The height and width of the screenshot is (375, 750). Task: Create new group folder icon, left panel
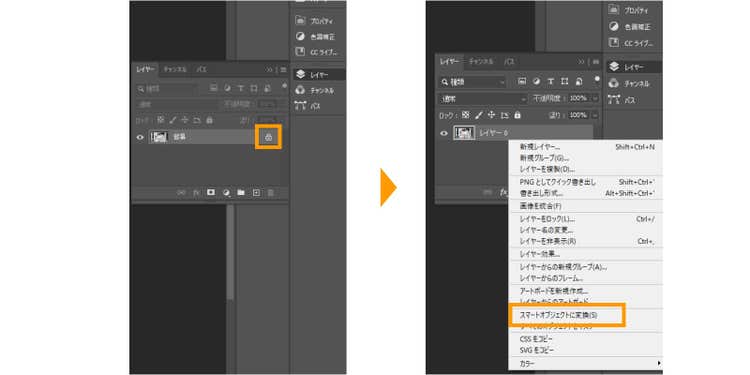[x=241, y=192]
